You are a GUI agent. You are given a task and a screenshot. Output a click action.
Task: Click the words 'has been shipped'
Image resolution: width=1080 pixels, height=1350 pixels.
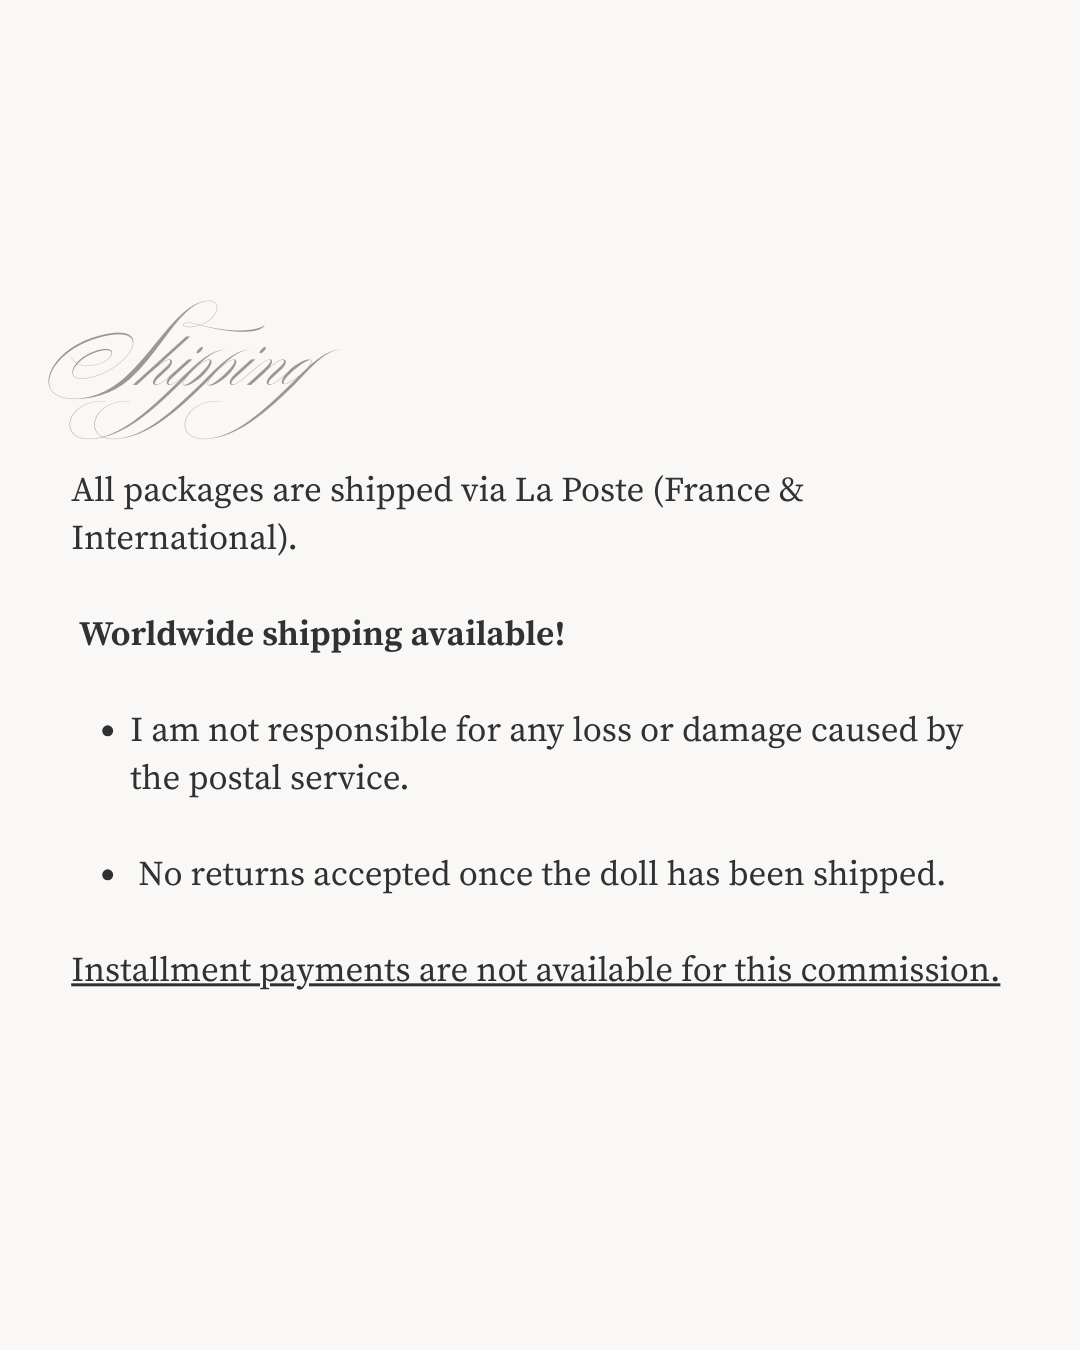(x=805, y=874)
